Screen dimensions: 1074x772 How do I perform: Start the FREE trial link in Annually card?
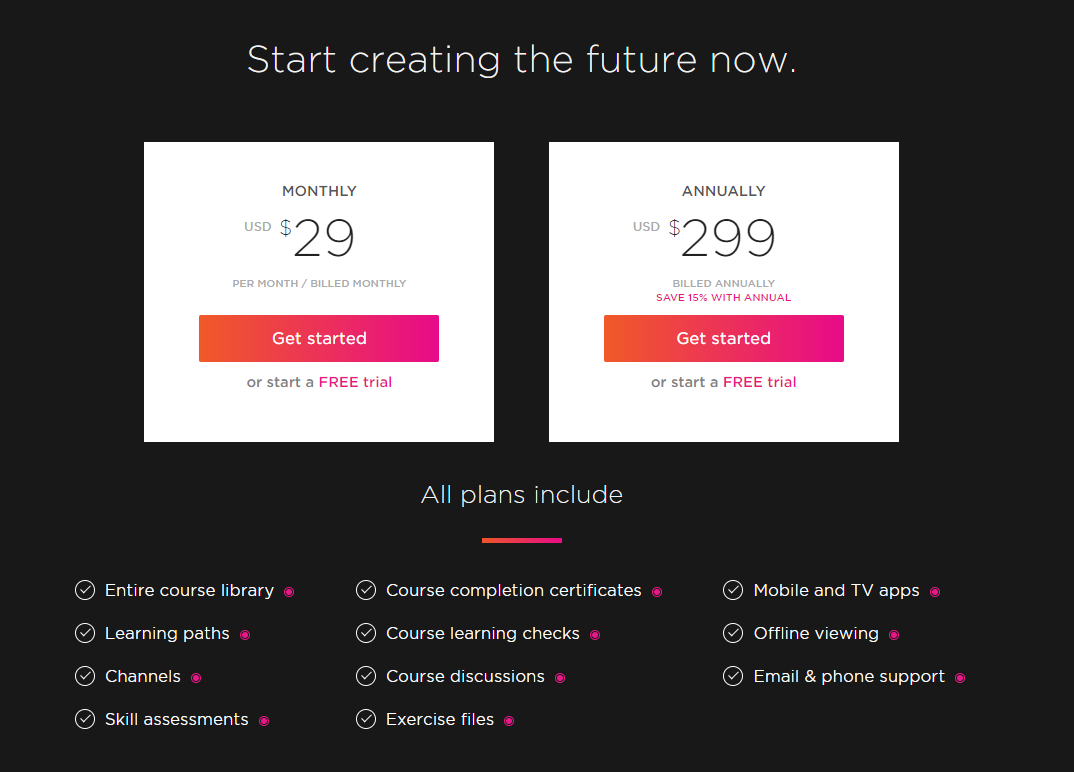[760, 382]
